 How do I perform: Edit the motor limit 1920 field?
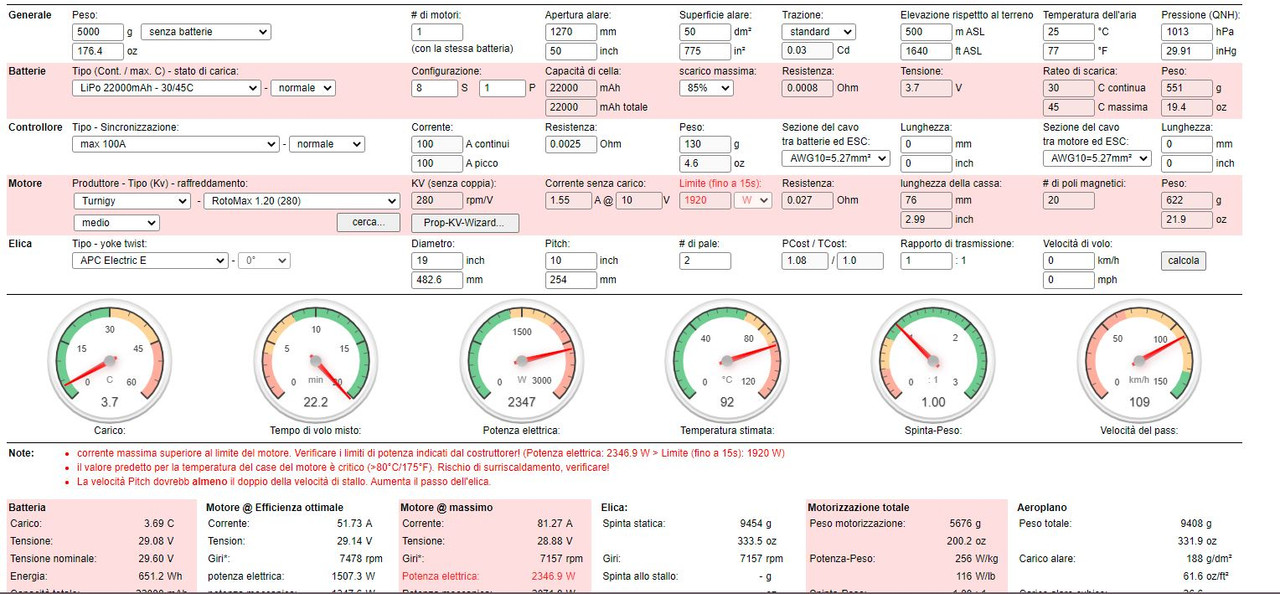coord(705,201)
